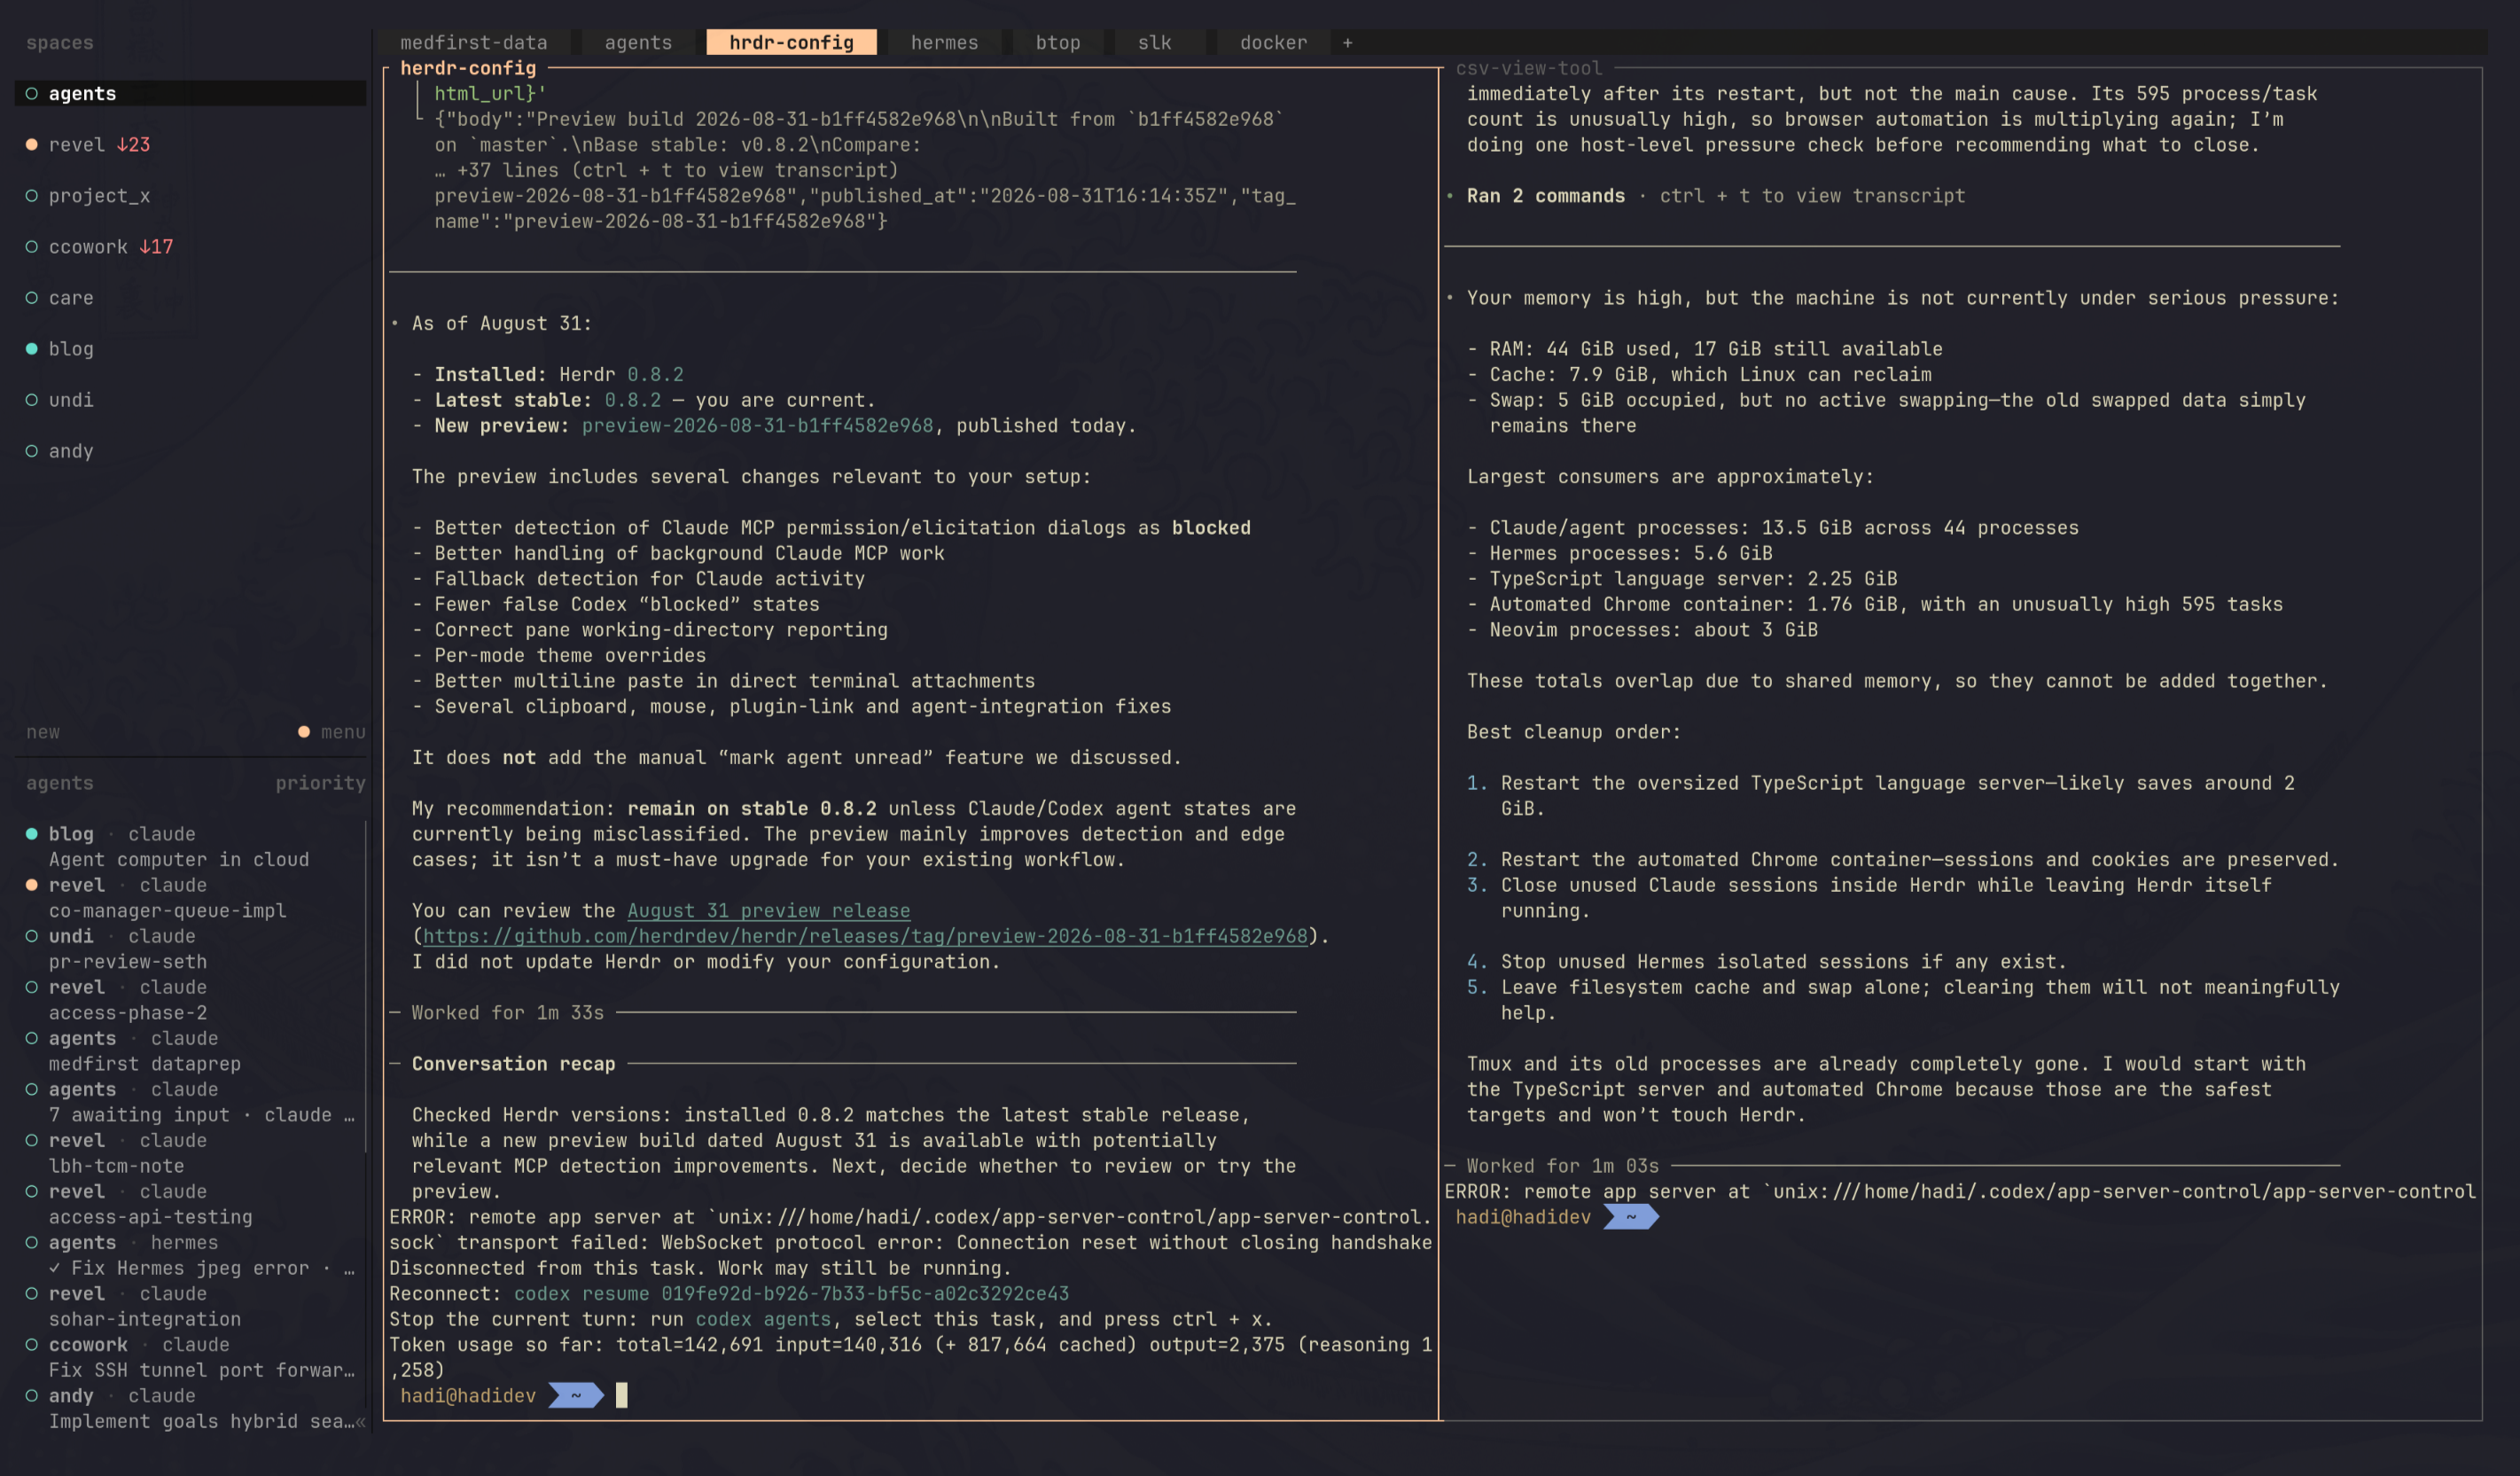Click the hadi@hadidev prompt in csv-view-tool pane
This screenshot has width=2520, height=1476.
pyautogui.click(x=1522, y=1216)
